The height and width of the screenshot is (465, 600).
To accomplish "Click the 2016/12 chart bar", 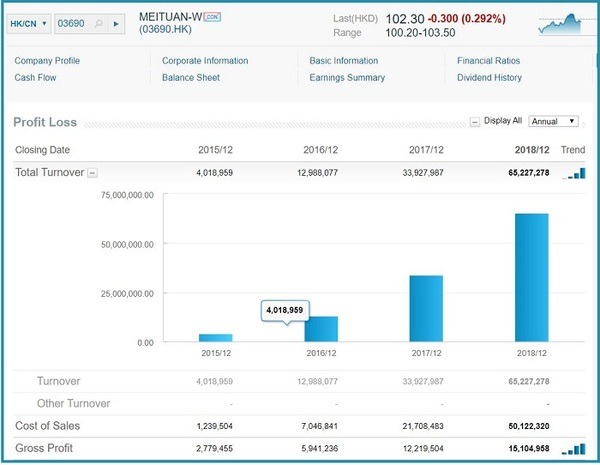I will 321,329.
